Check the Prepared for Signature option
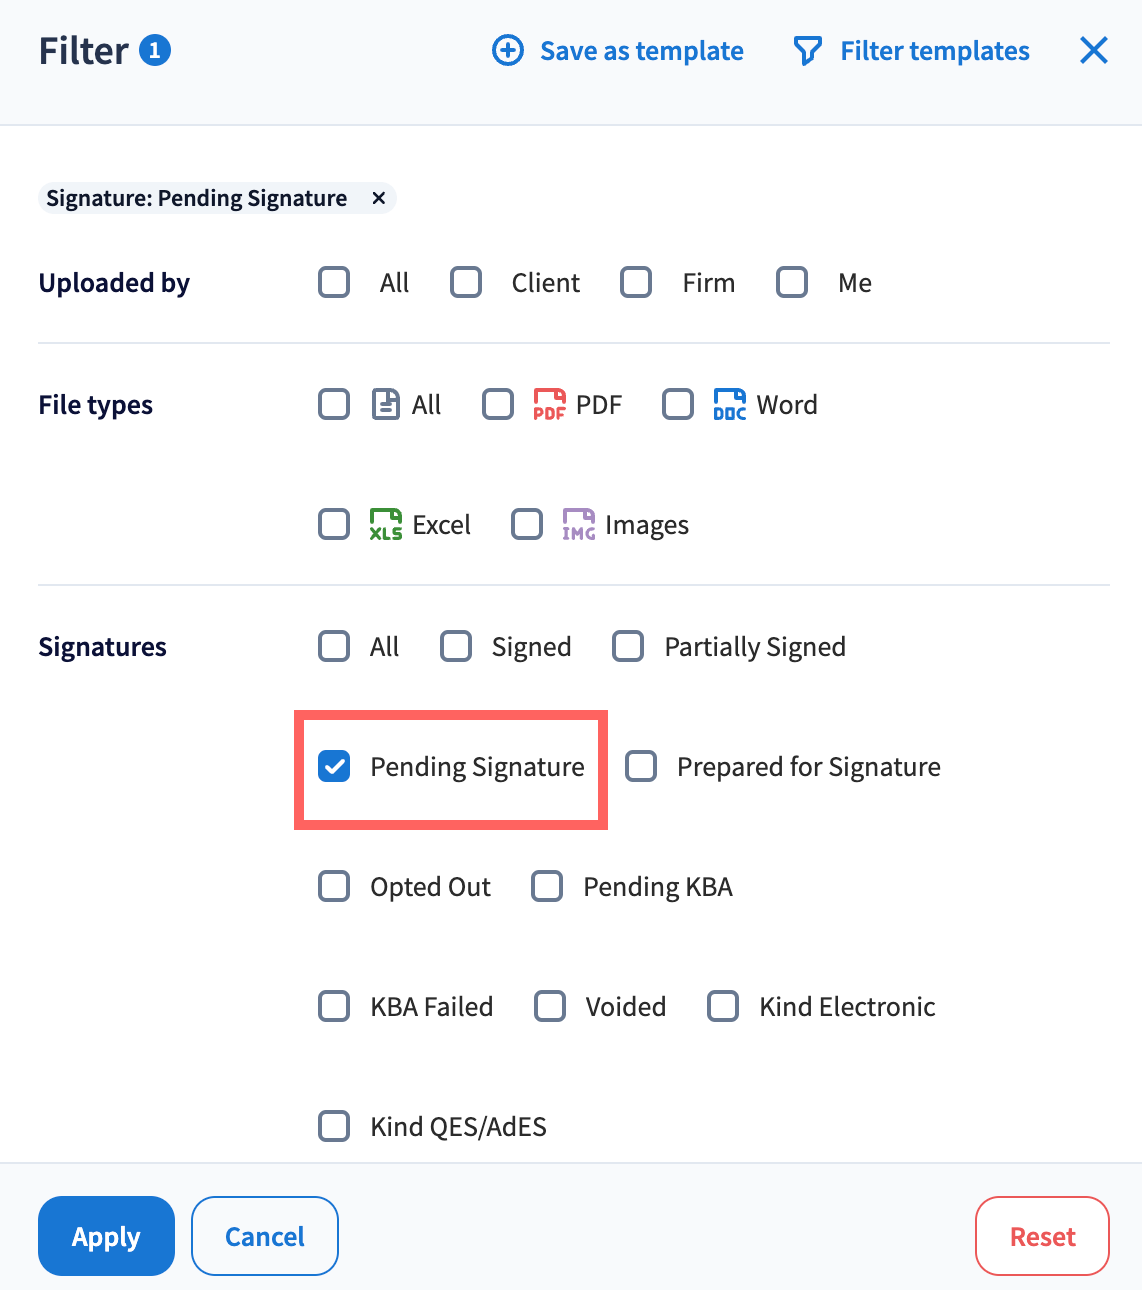Image resolution: width=1142 pixels, height=1290 pixels. [x=641, y=767]
